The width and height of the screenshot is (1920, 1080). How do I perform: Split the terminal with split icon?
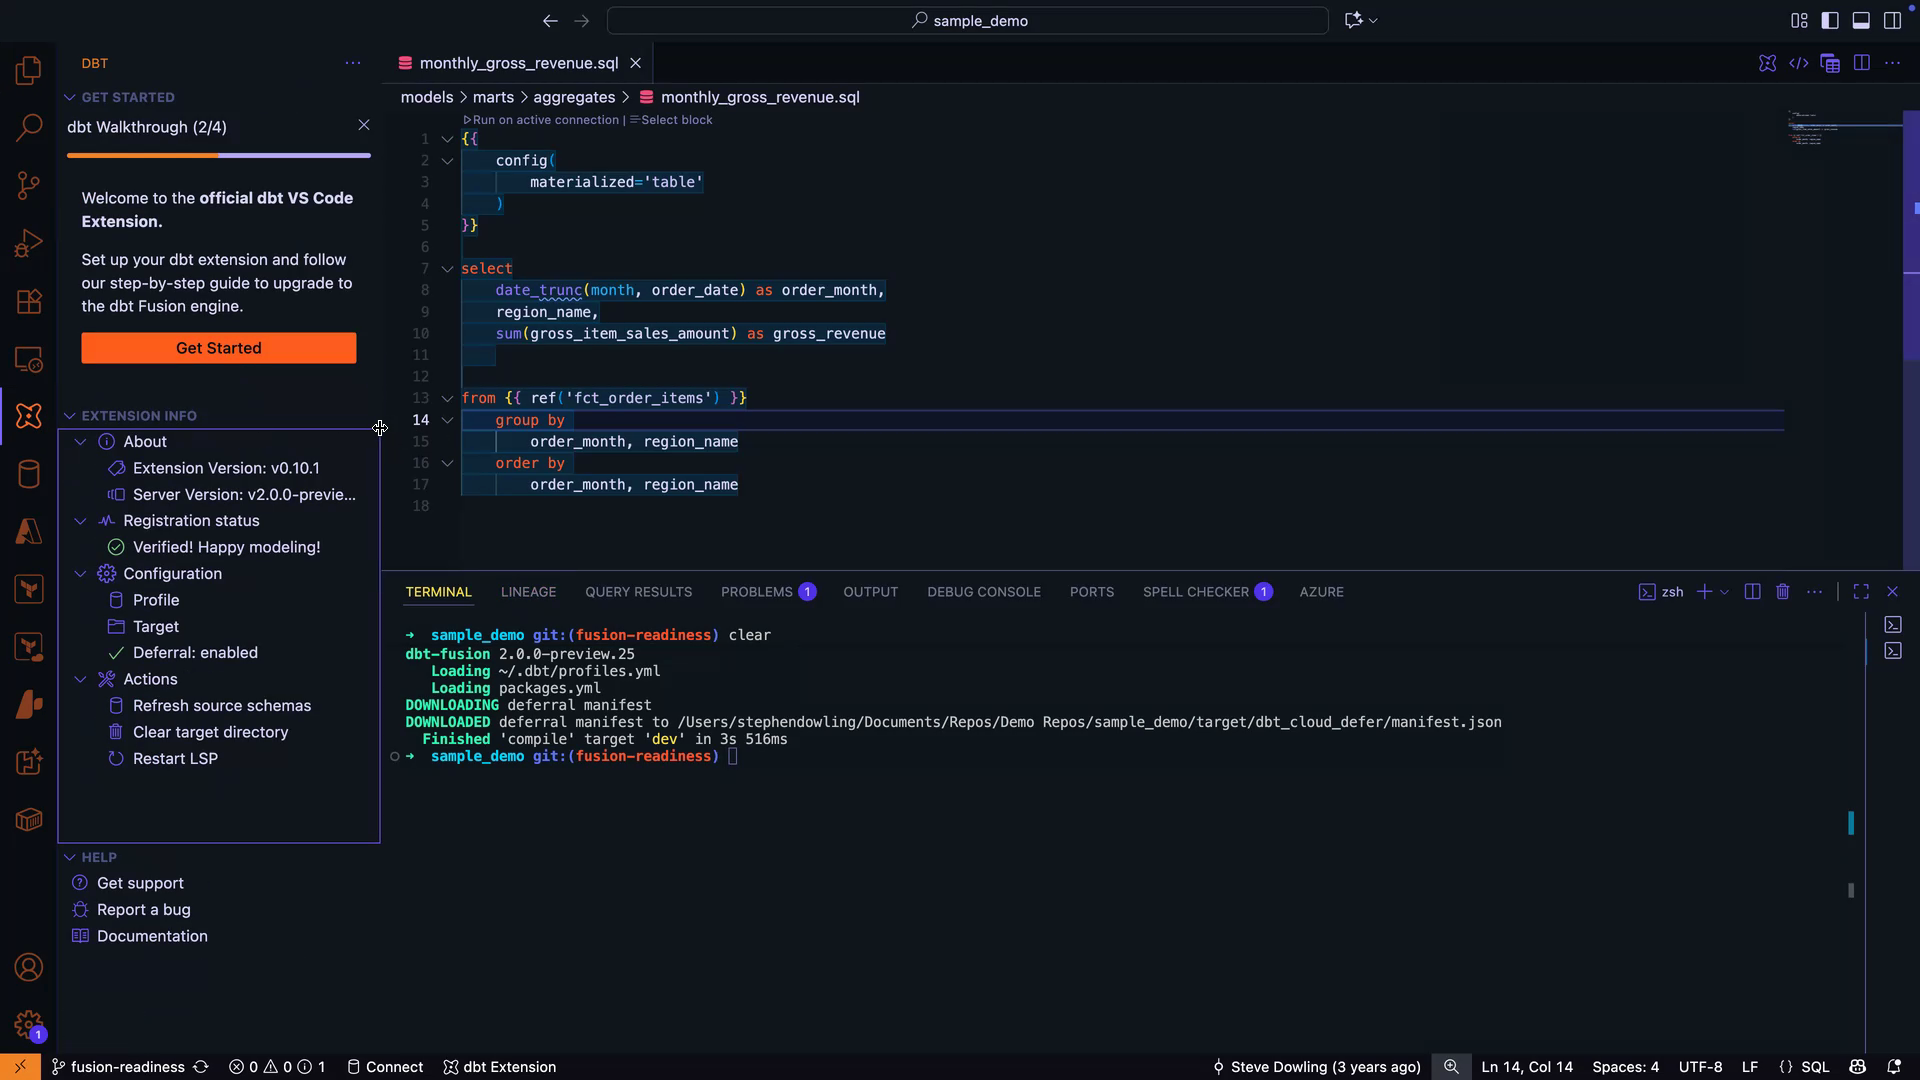[1752, 592]
